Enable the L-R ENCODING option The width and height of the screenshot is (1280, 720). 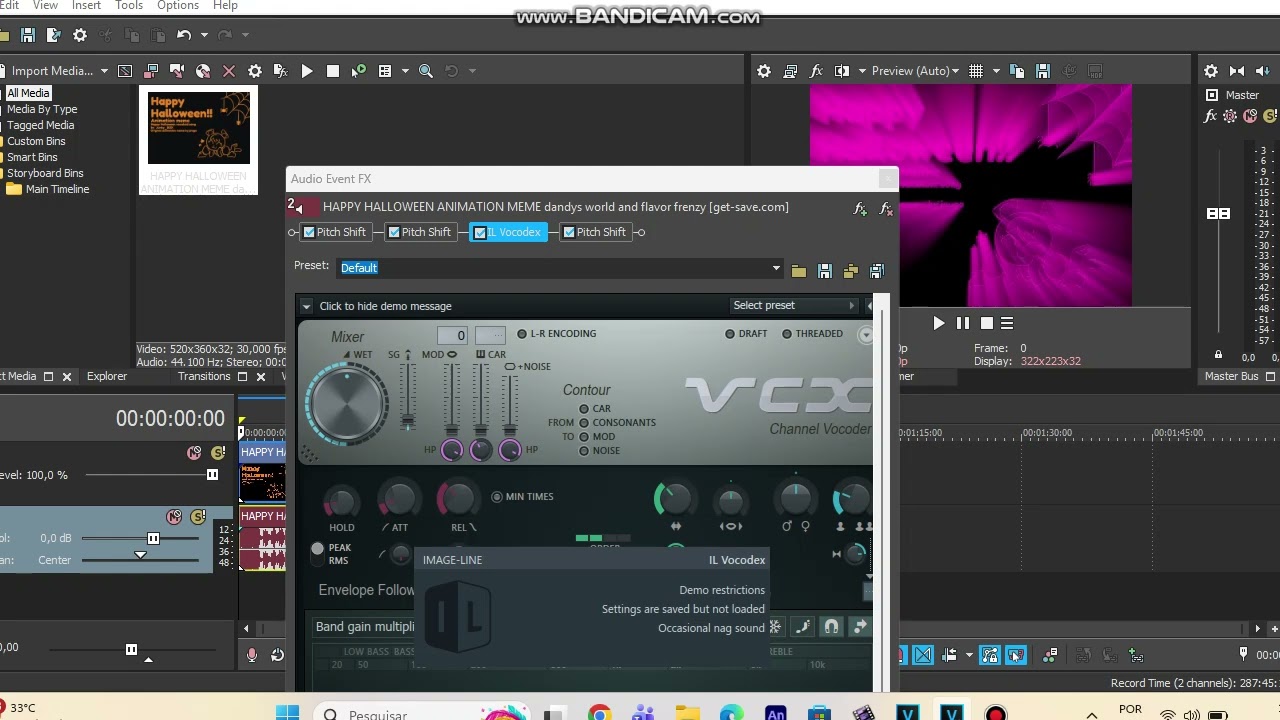[522, 334]
